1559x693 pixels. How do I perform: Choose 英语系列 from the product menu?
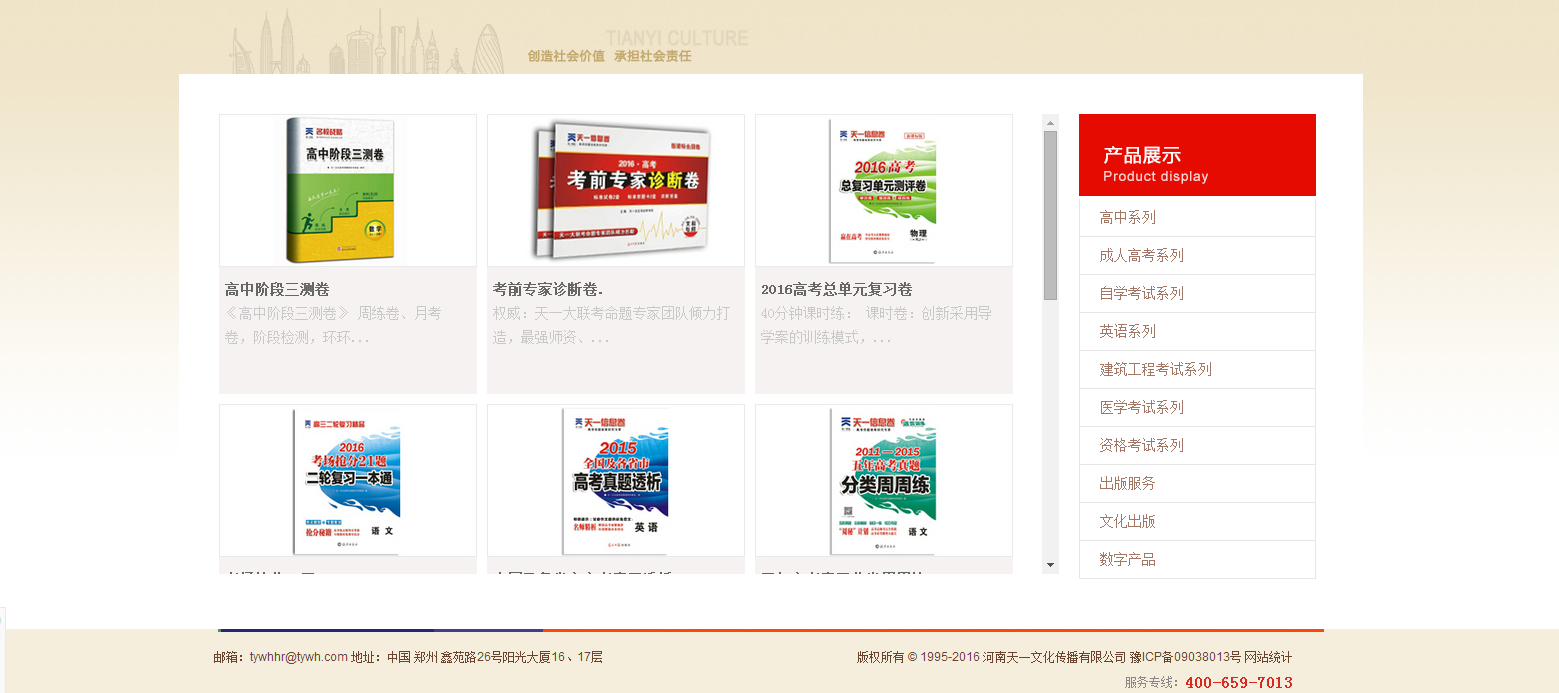(x=1127, y=331)
